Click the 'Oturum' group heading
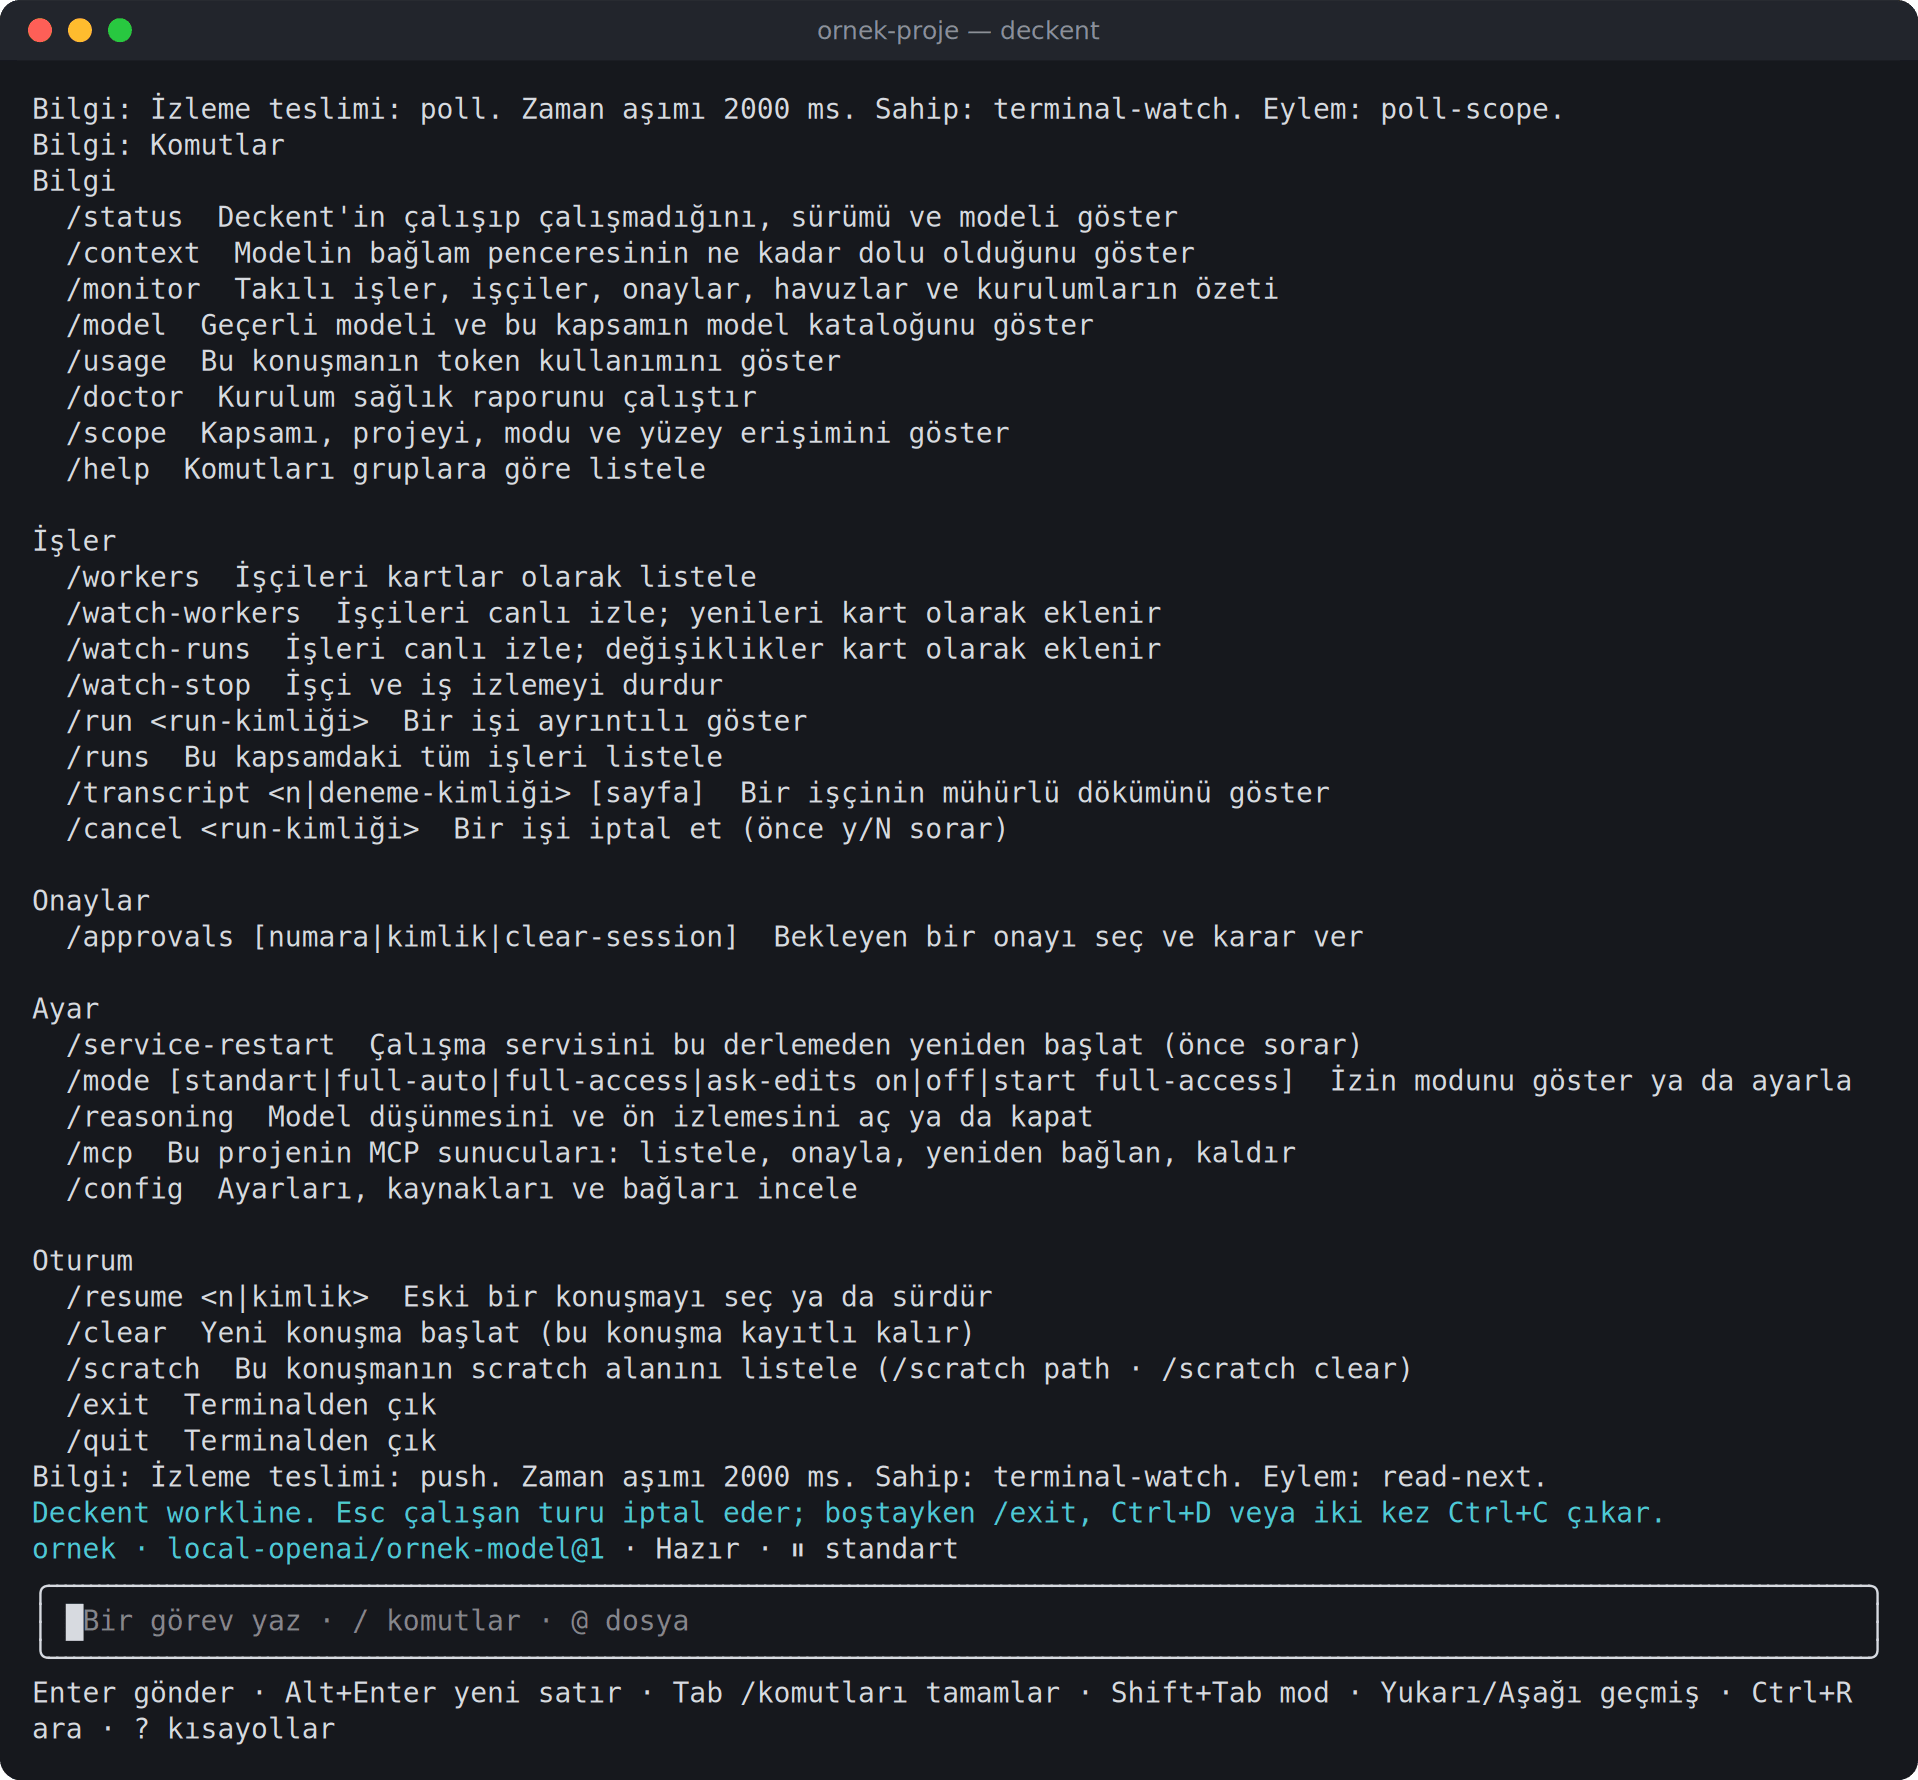This screenshot has height=1780, width=1918. 83,1261
